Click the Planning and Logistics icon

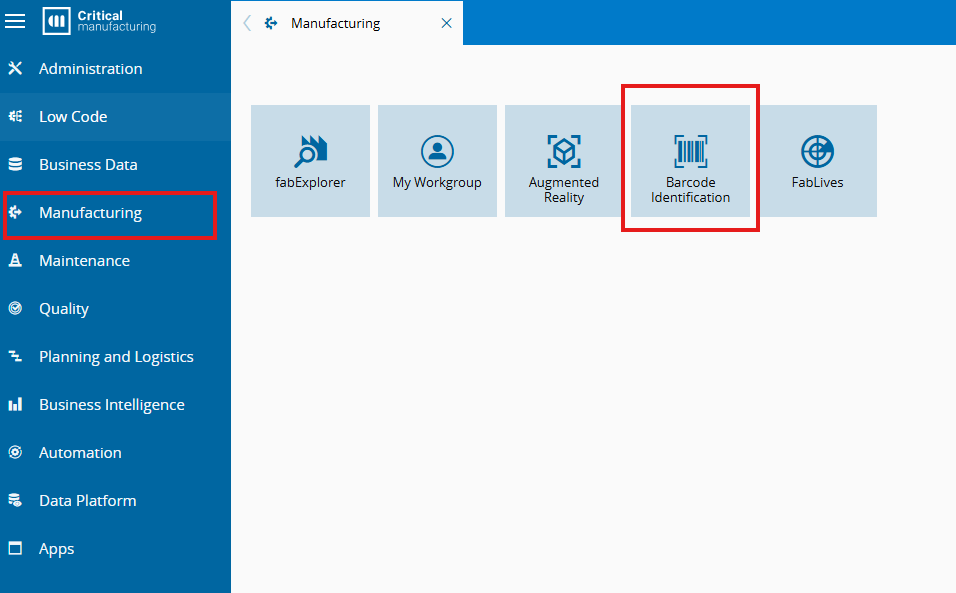[x=15, y=356]
